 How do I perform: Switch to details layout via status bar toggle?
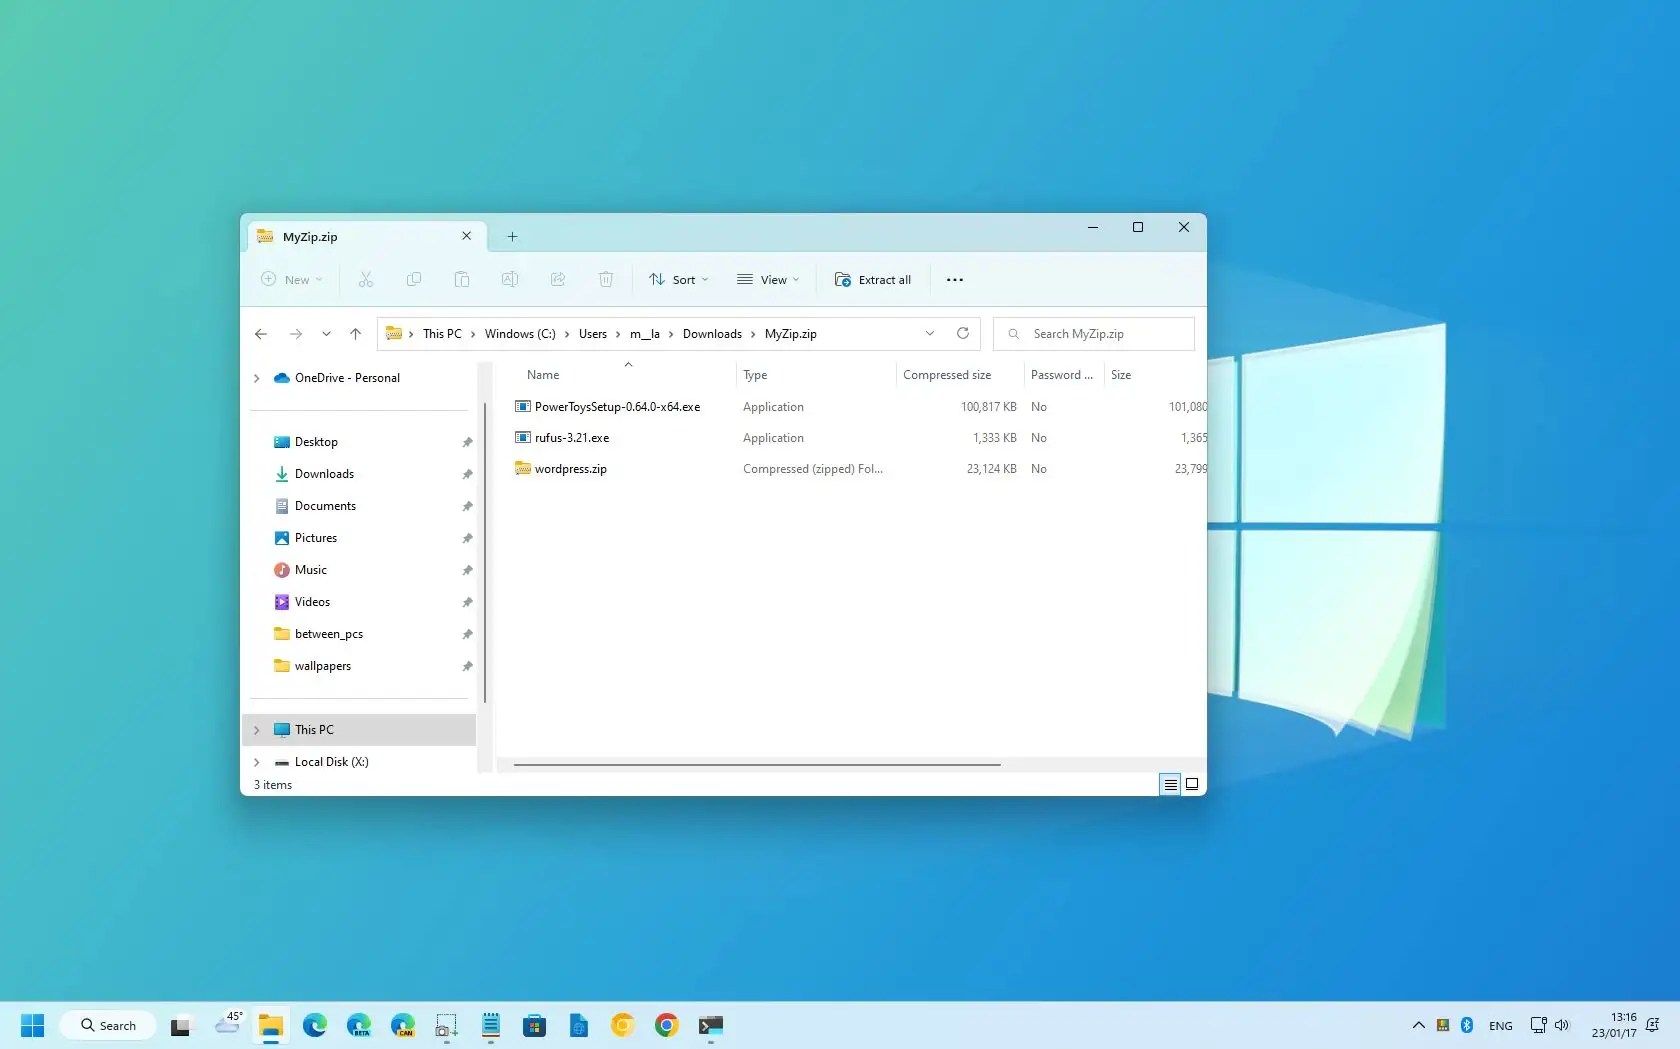[x=1169, y=784]
